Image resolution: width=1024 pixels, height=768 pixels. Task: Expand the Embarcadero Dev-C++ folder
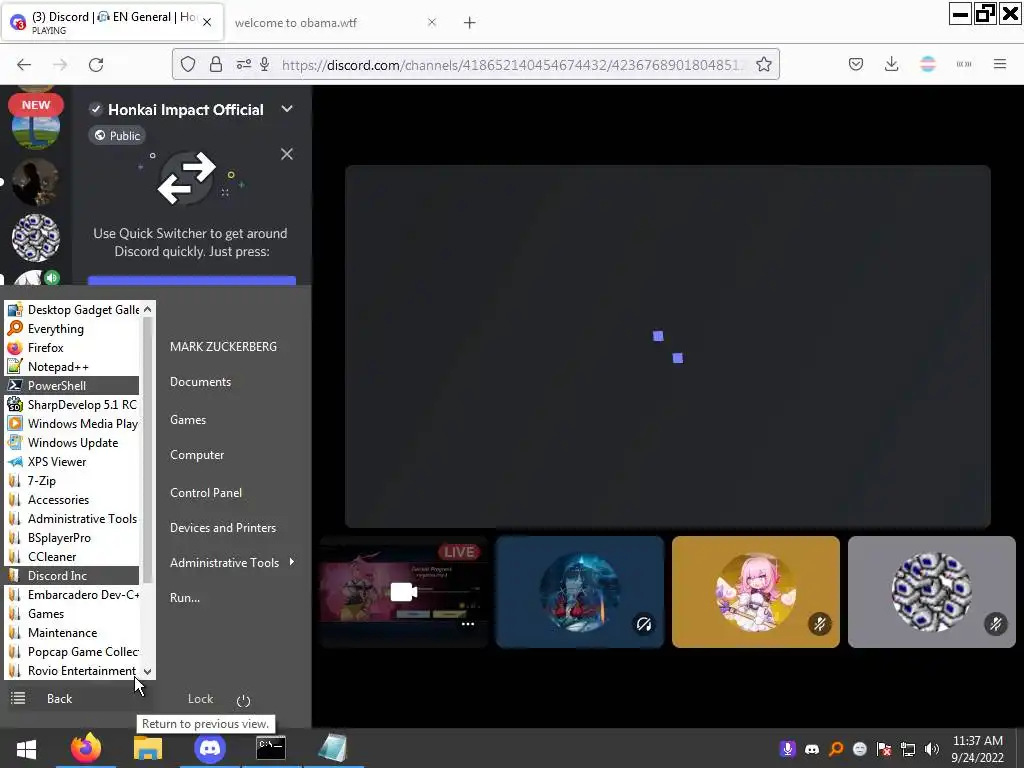pos(72,594)
